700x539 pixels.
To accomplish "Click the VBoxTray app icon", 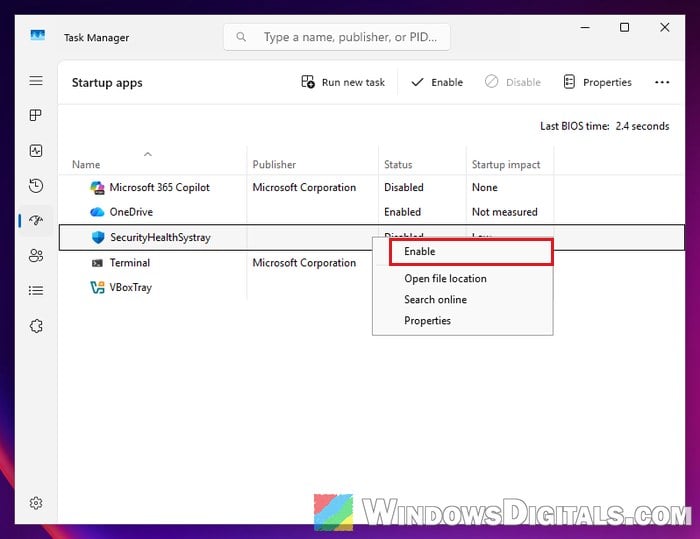I will (97, 288).
